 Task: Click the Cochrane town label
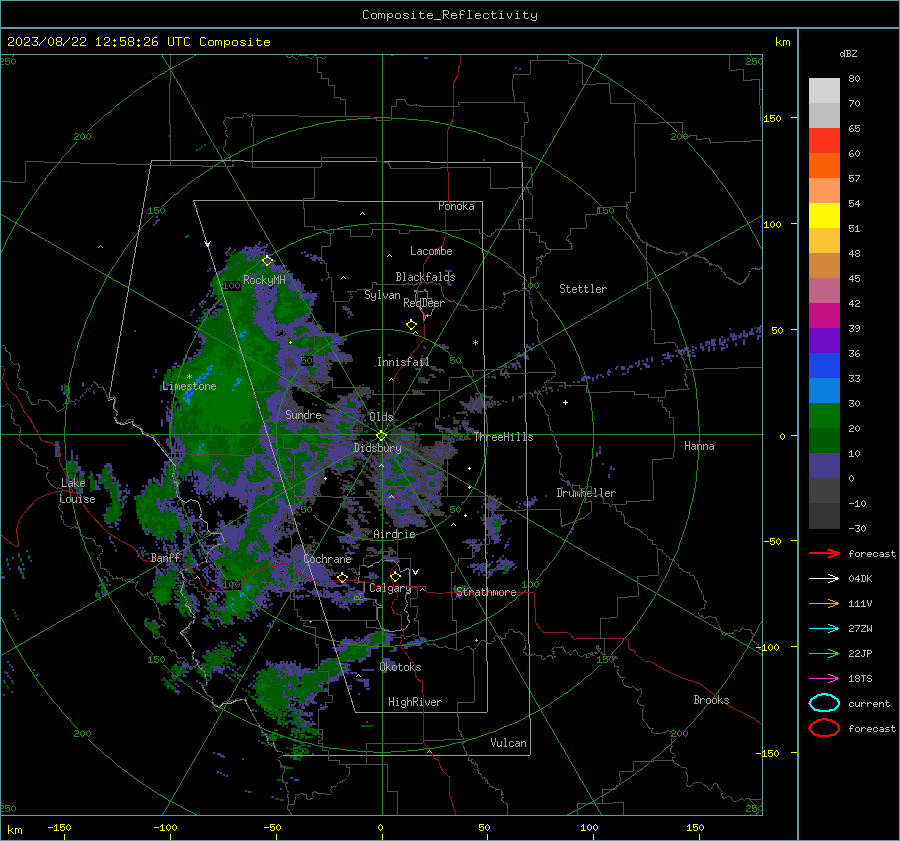[x=327, y=559]
